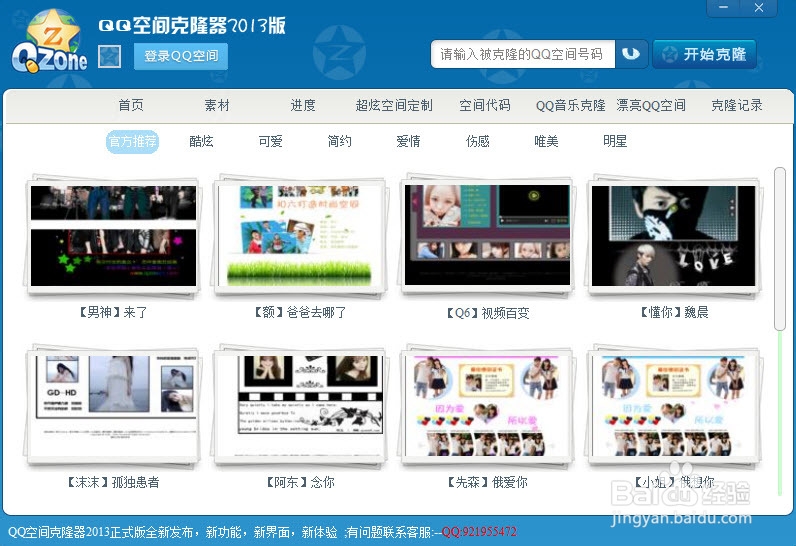
Task: Click the user avatar placeholder icon
Action: (x=110, y=56)
